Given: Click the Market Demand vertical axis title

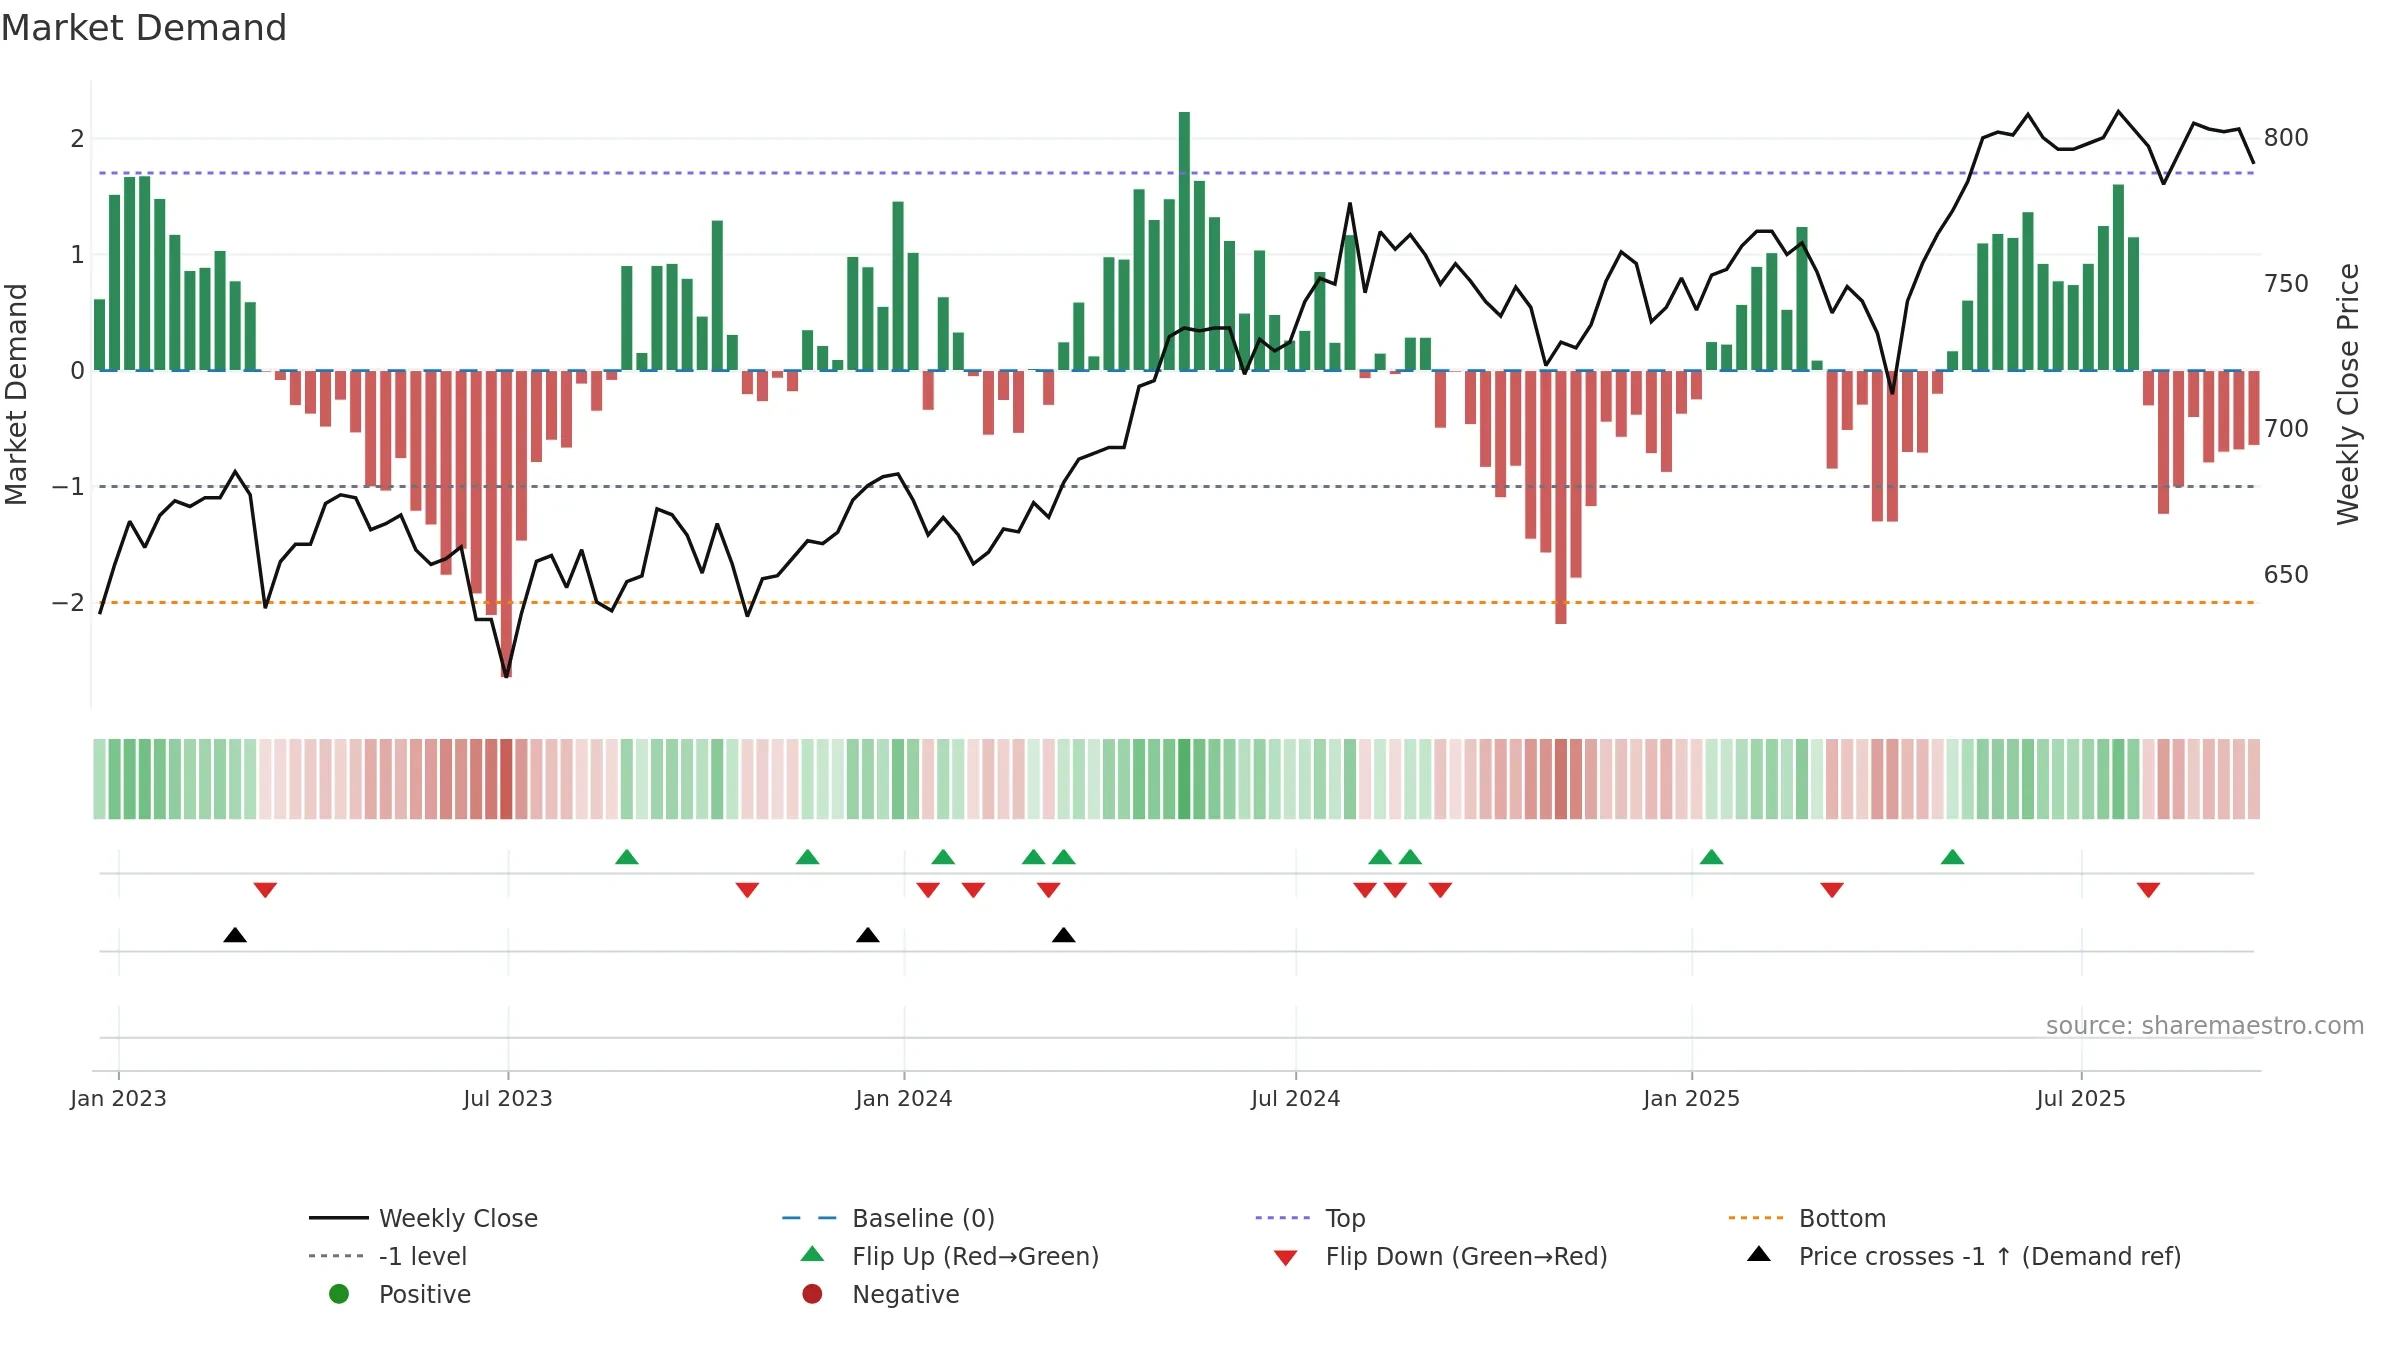Looking at the screenshot, I should pos(16,394).
